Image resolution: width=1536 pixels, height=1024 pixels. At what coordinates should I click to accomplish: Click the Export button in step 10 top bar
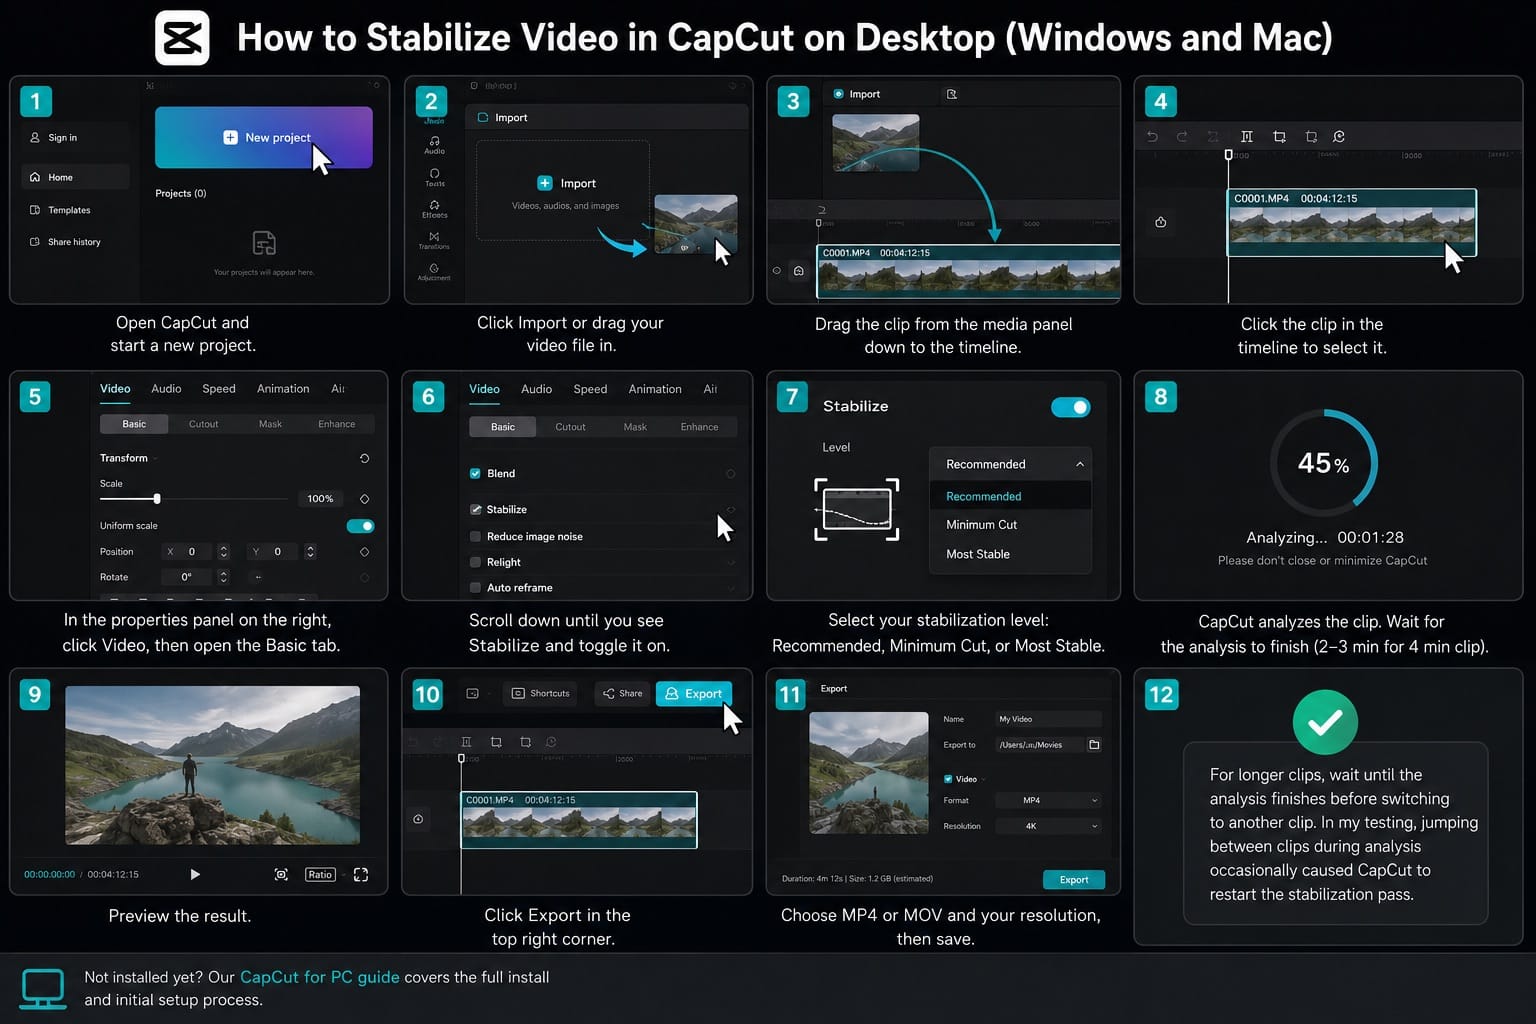click(x=693, y=693)
